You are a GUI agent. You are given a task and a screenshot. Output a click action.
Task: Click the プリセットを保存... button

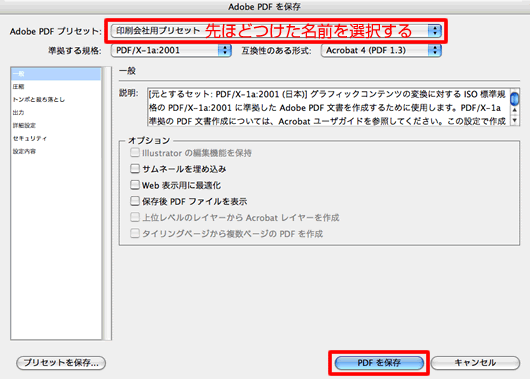pos(61,363)
